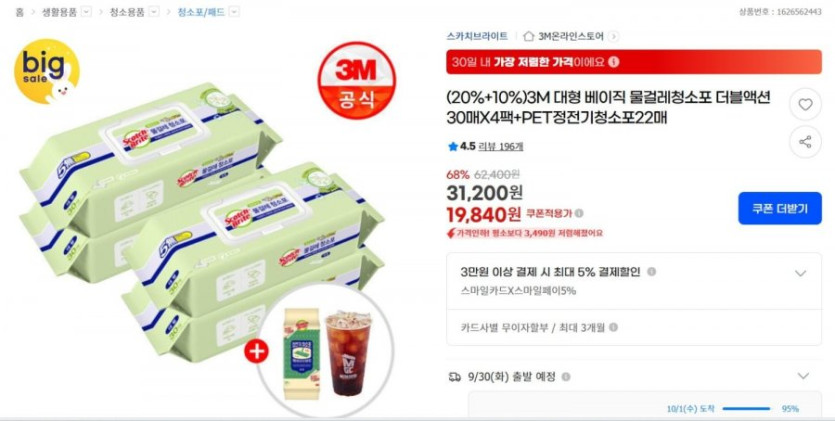Open the 리뷰 196개 link
Viewport: 835px width, 421px height.
[501, 146]
